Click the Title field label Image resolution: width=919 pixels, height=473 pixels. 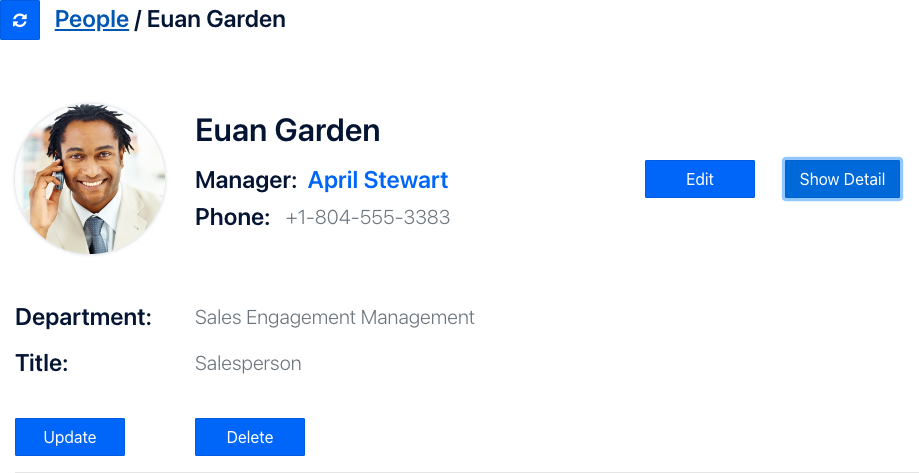[41, 363]
